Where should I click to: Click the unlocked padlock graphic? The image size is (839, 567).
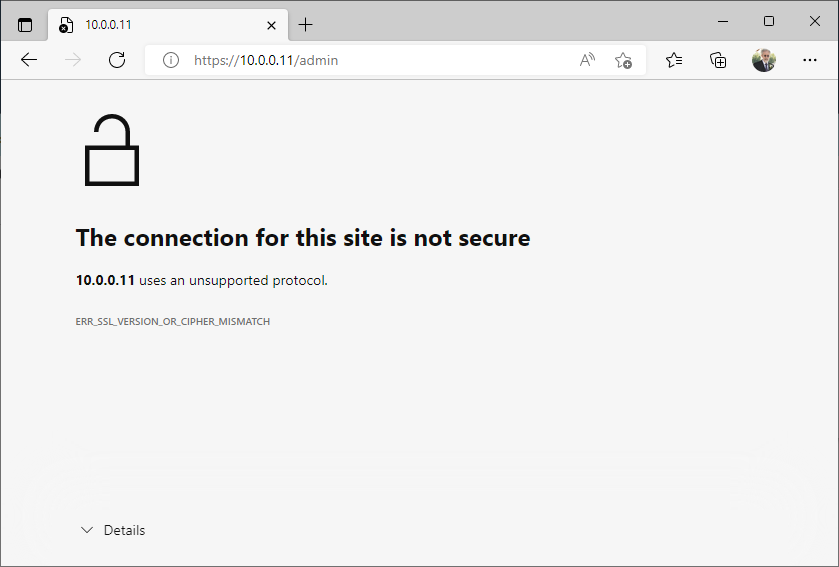(x=111, y=151)
